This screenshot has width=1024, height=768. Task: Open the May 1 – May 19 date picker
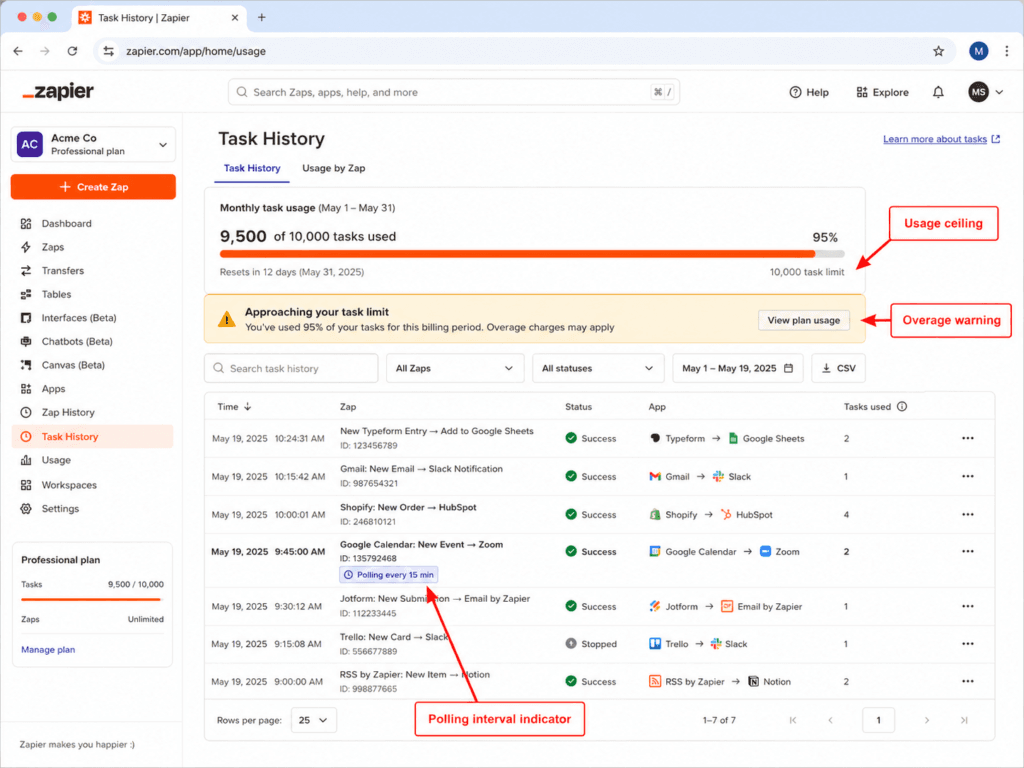[x=737, y=368]
